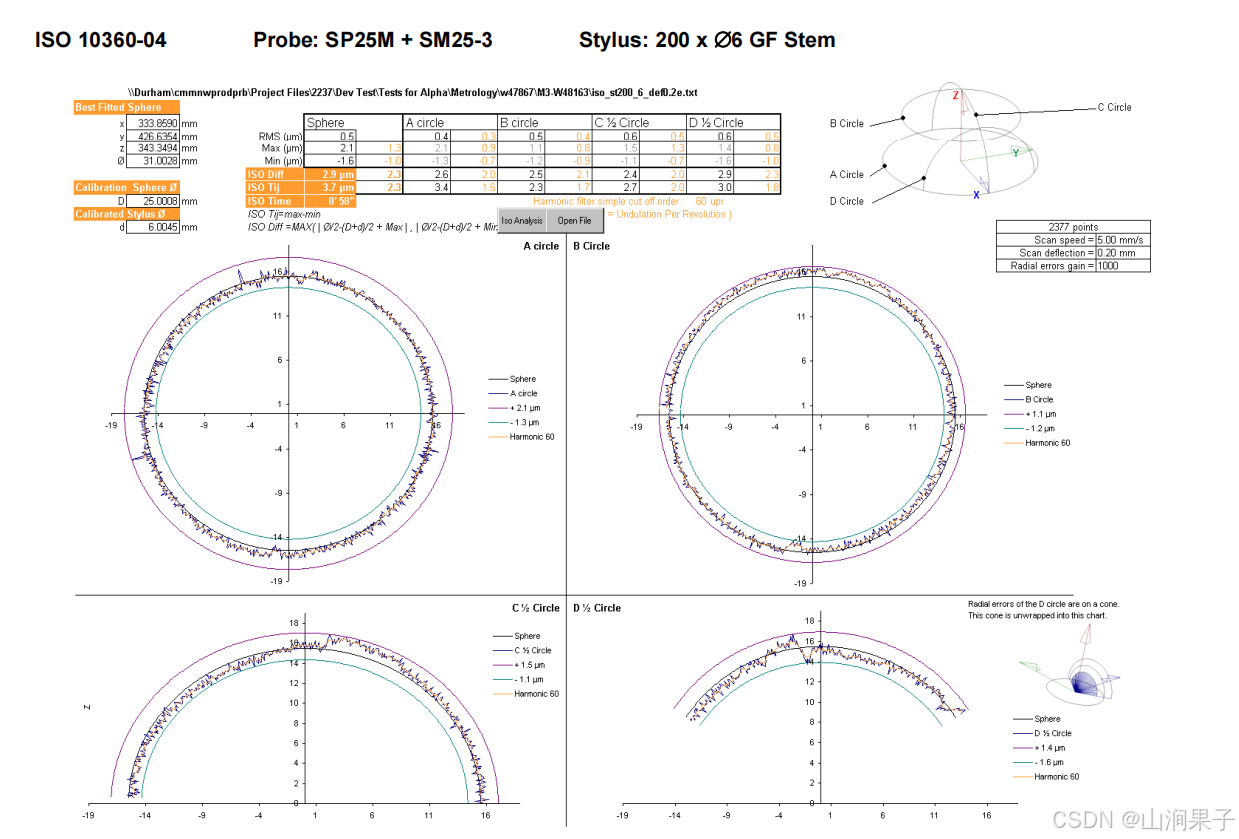Select the 2377 points cell
Screen dimensions: 1239x839
pyautogui.click(x=1073, y=227)
